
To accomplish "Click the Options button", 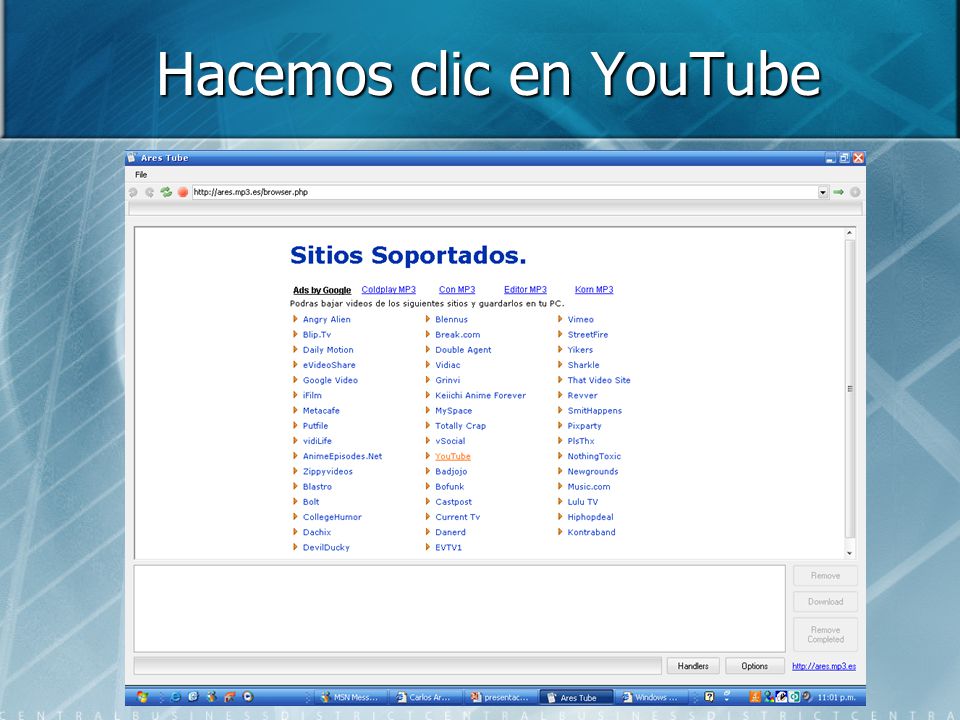I will (754, 666).
